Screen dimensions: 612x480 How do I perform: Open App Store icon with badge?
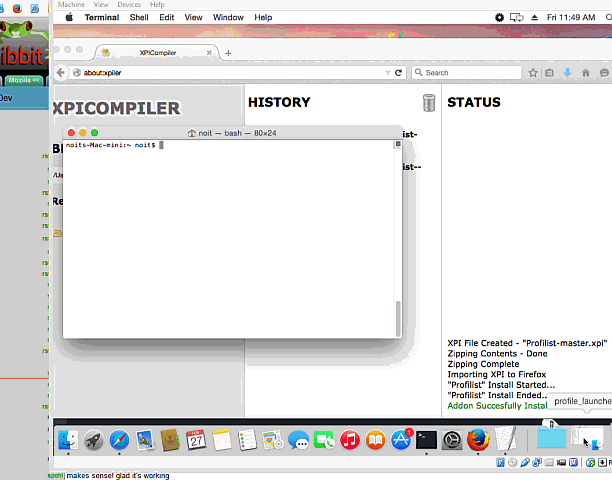click(401, 440)
